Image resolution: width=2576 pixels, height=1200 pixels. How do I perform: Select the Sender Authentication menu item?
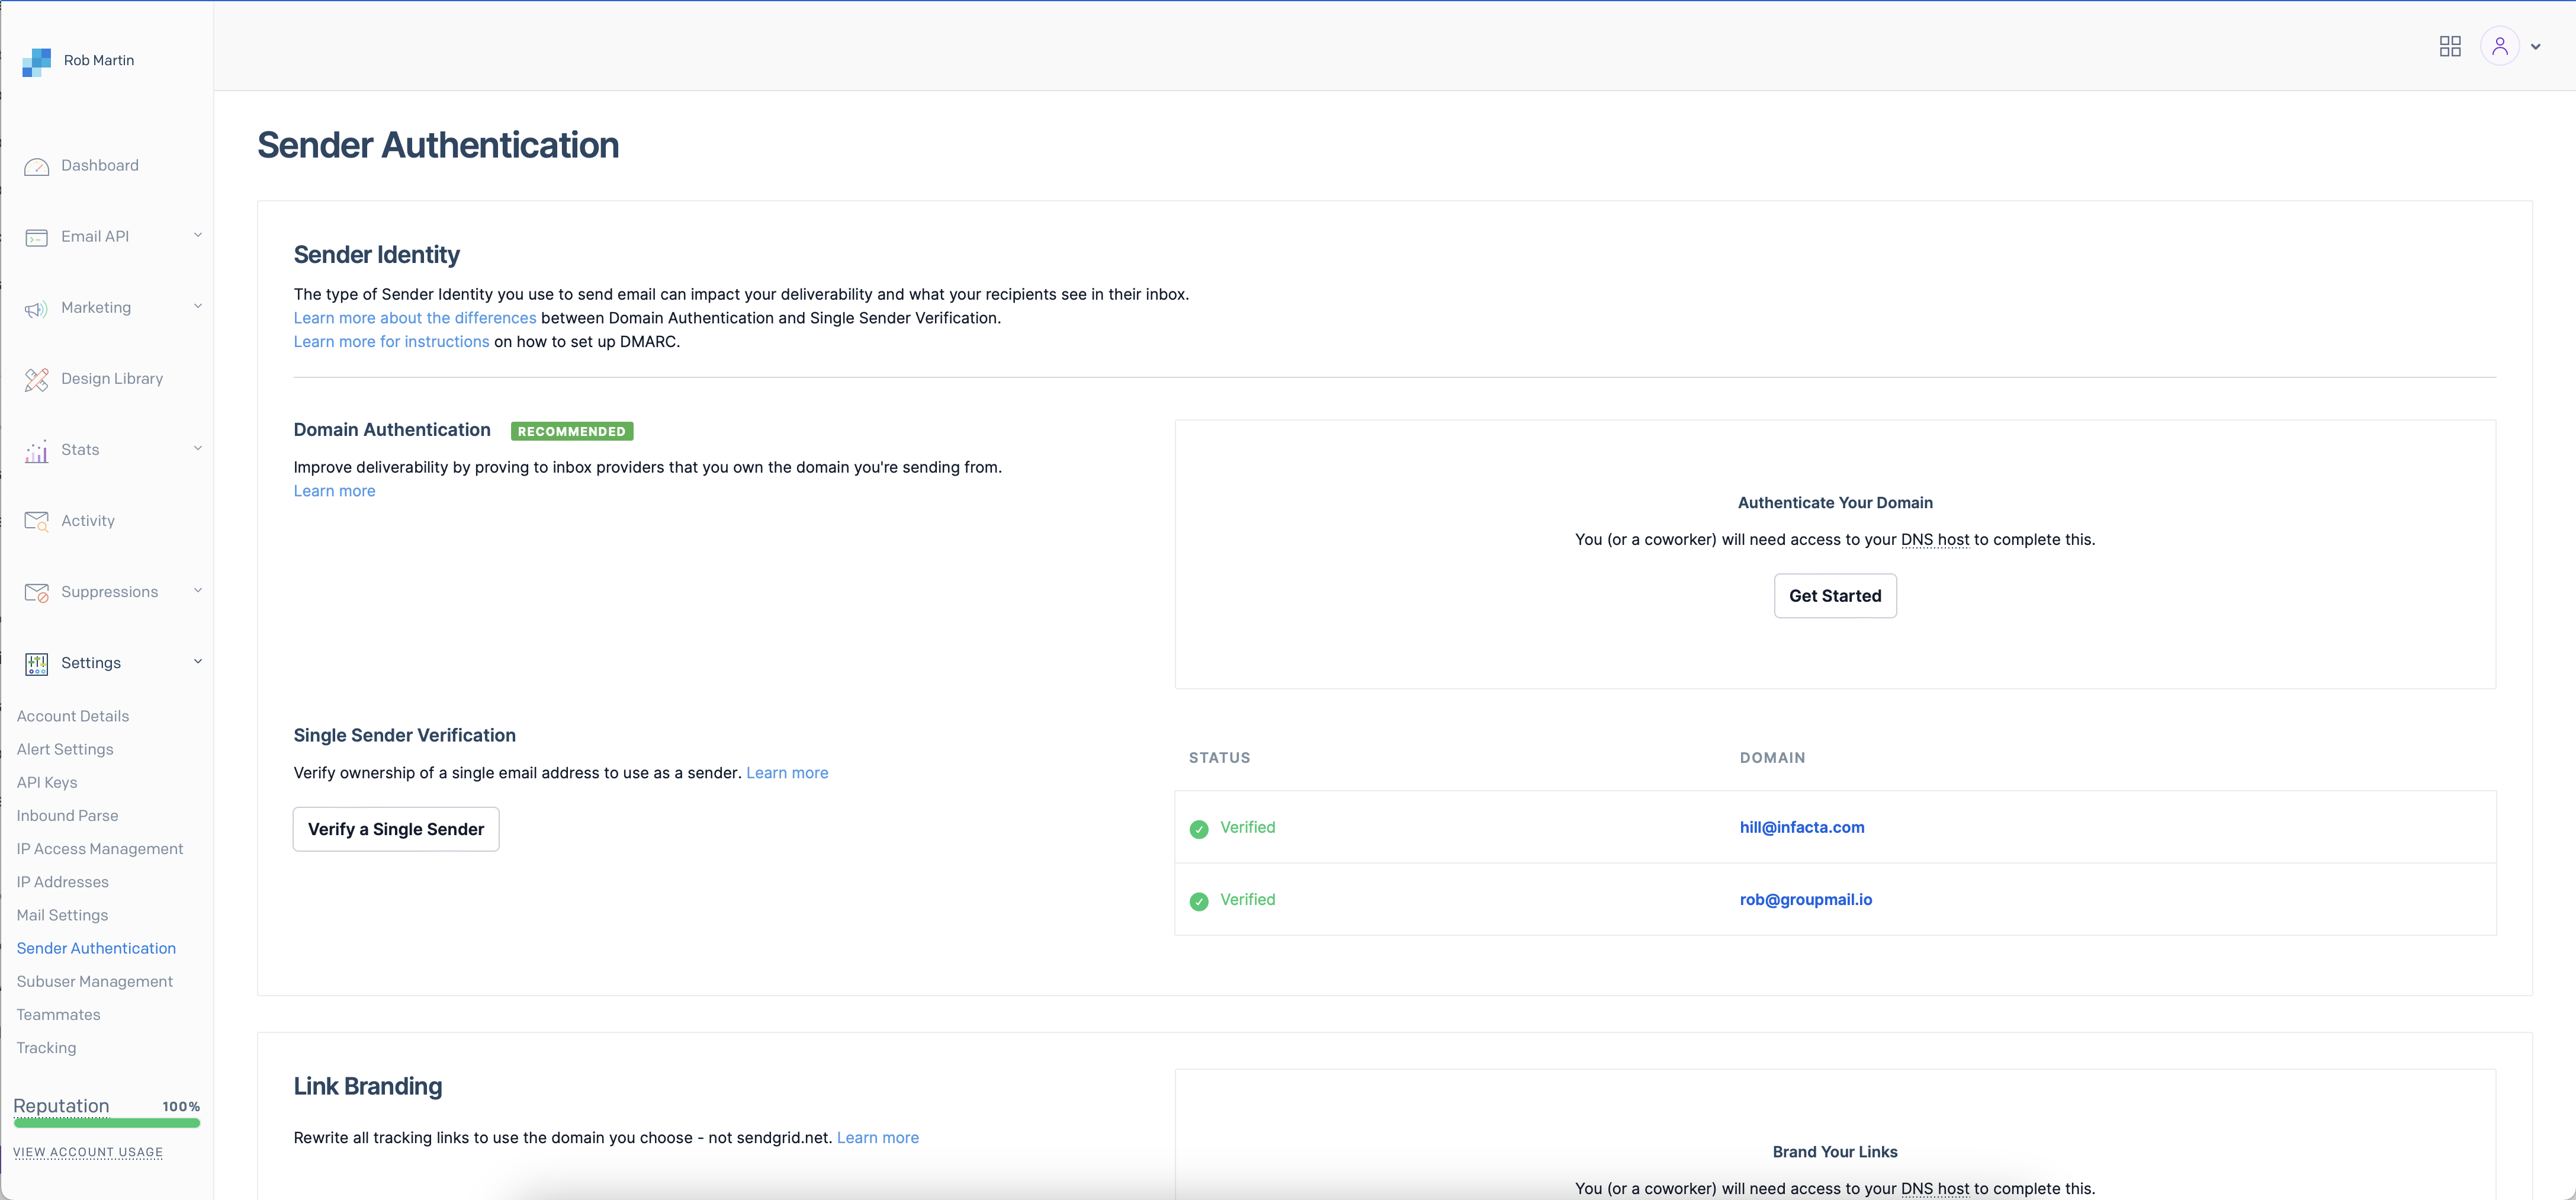pos(95,947)
